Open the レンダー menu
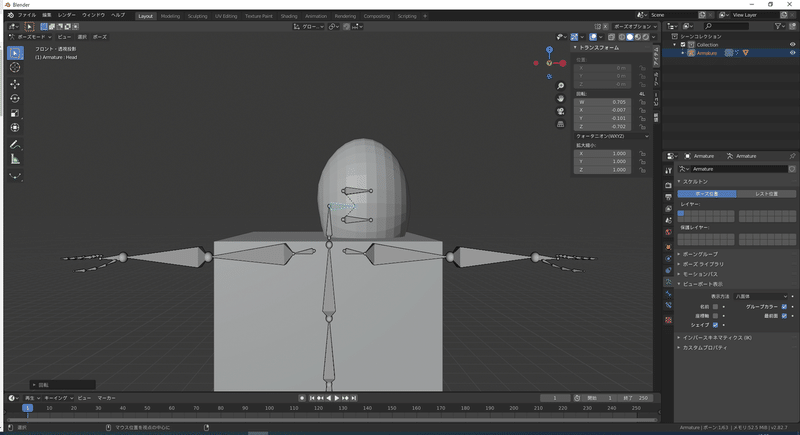The height and width of the screenshot is (435, 800). click(x=66, y=15)
